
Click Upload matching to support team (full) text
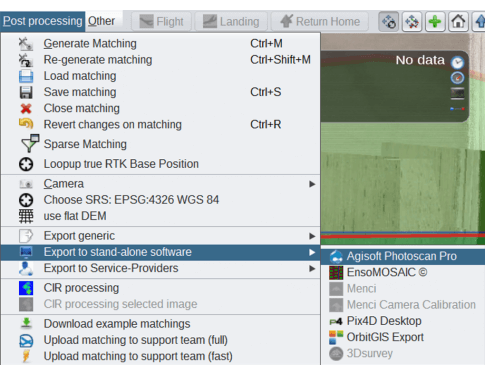point(136,340)
